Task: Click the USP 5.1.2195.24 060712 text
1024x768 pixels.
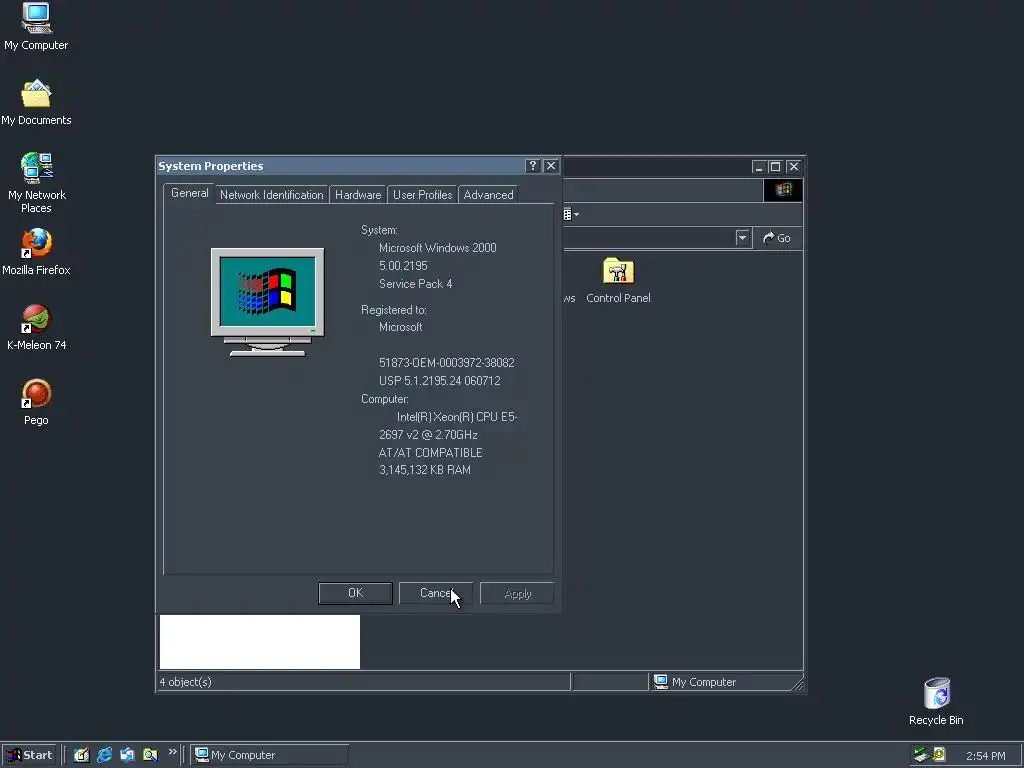Action: pos(440,381)
